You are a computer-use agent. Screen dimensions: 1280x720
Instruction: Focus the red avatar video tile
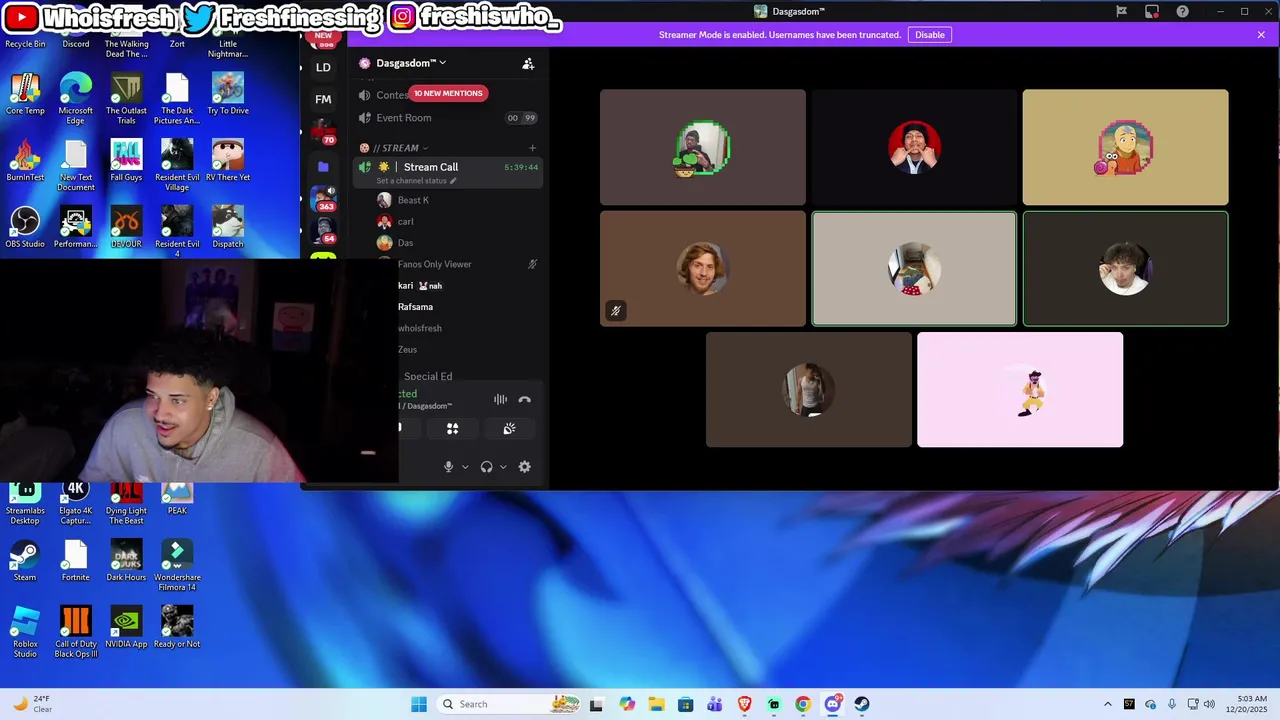point(914,147)
